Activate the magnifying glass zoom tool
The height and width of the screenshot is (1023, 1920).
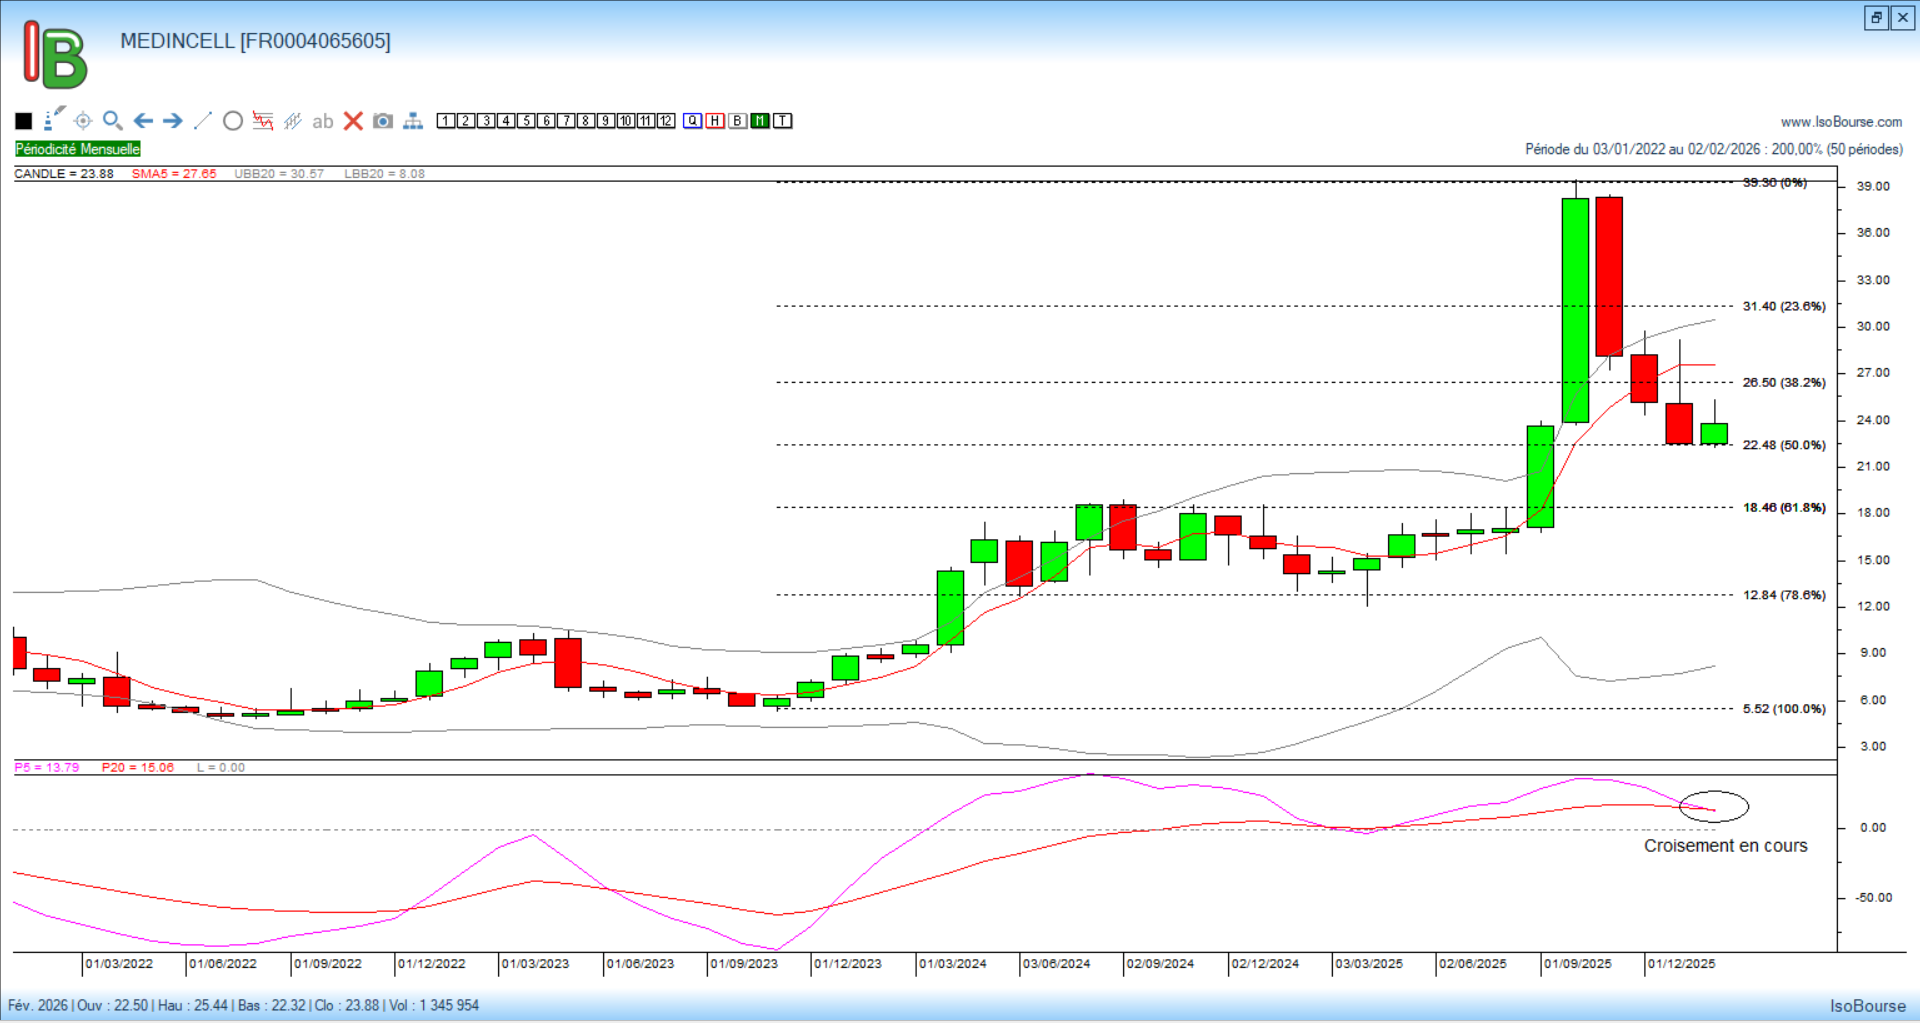113,121
